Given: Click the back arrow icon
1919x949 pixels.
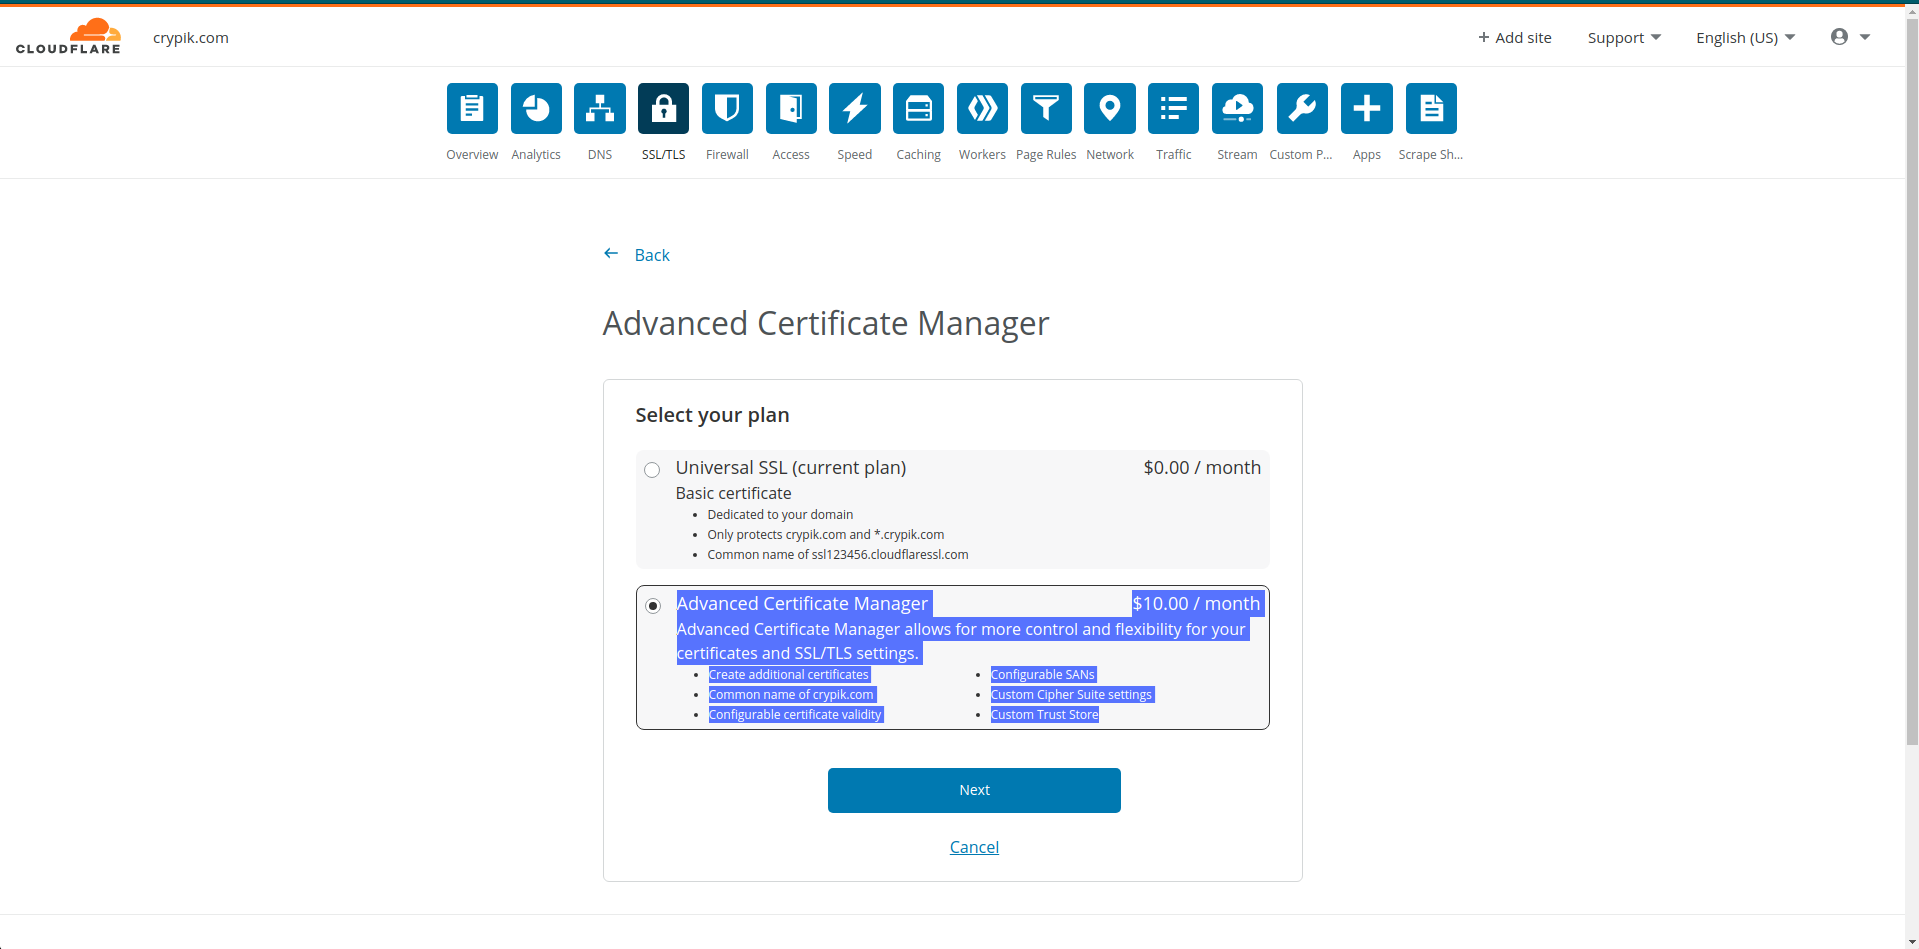Looking at the screenshot, I should coord(611,254).
